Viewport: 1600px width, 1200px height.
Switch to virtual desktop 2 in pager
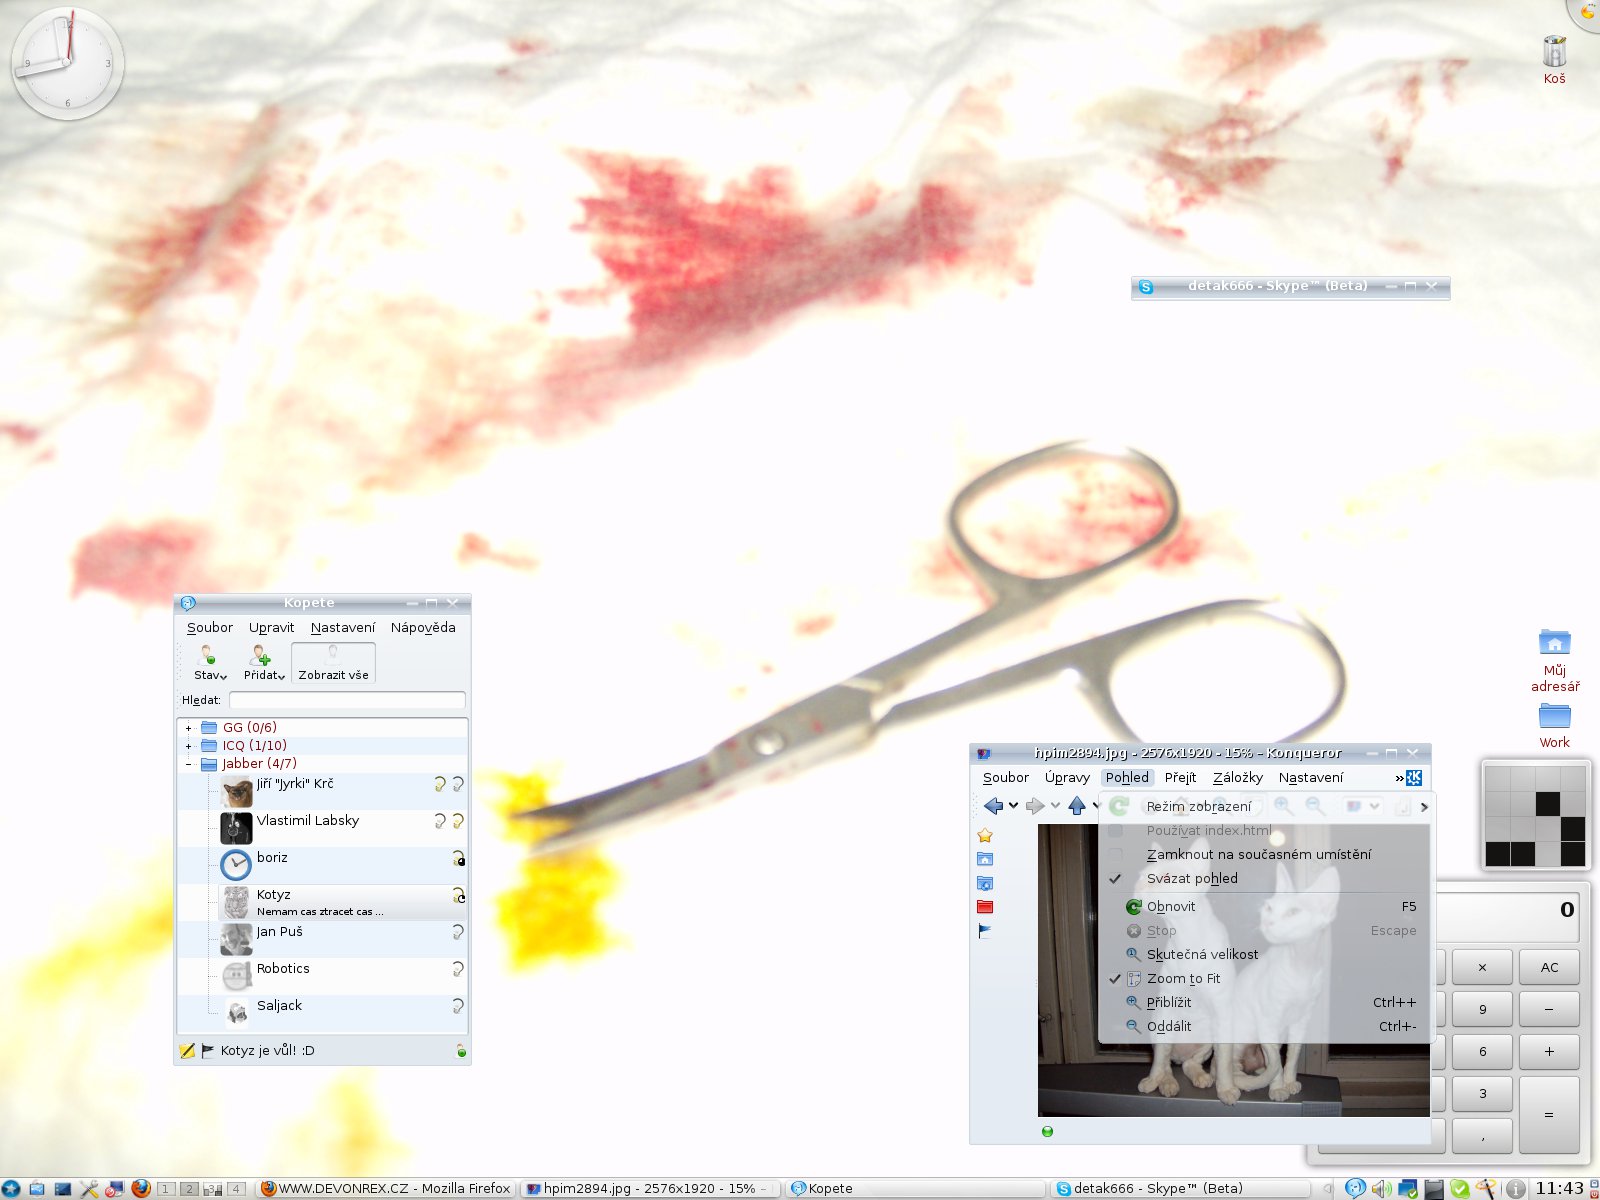(x=189, y=1189)
